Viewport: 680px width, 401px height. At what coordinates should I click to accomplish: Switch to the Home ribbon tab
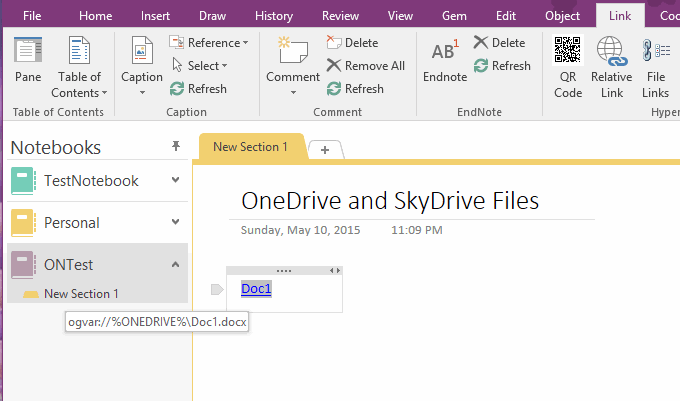tap(95, 16)
